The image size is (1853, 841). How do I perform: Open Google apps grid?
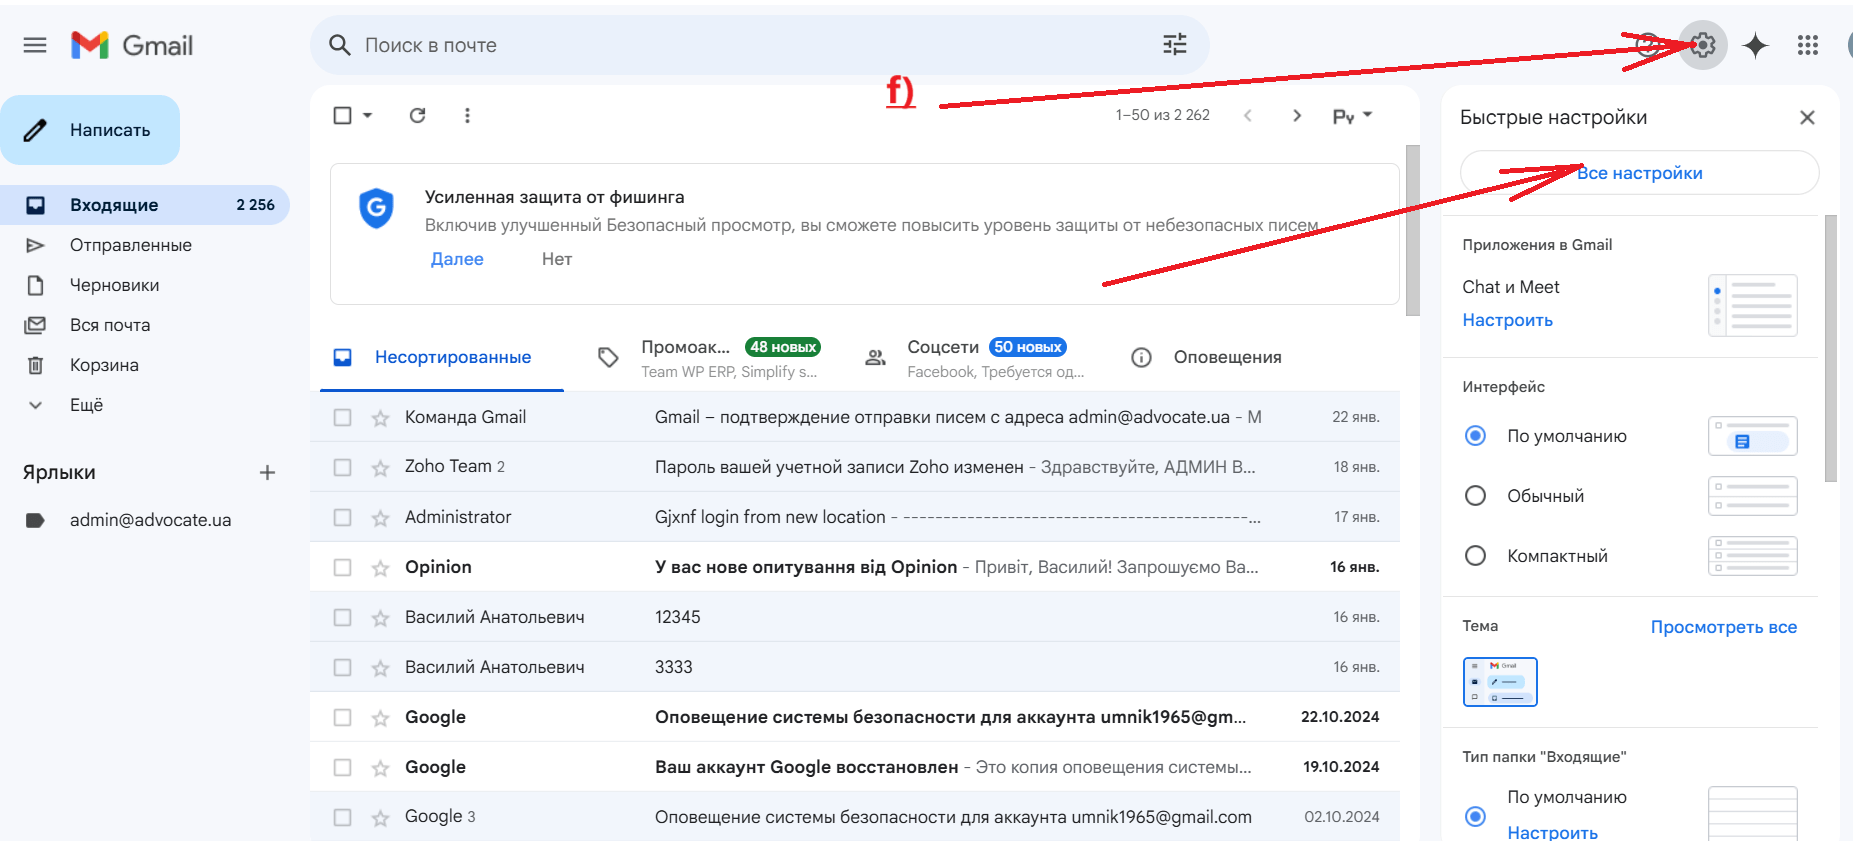1808,45
